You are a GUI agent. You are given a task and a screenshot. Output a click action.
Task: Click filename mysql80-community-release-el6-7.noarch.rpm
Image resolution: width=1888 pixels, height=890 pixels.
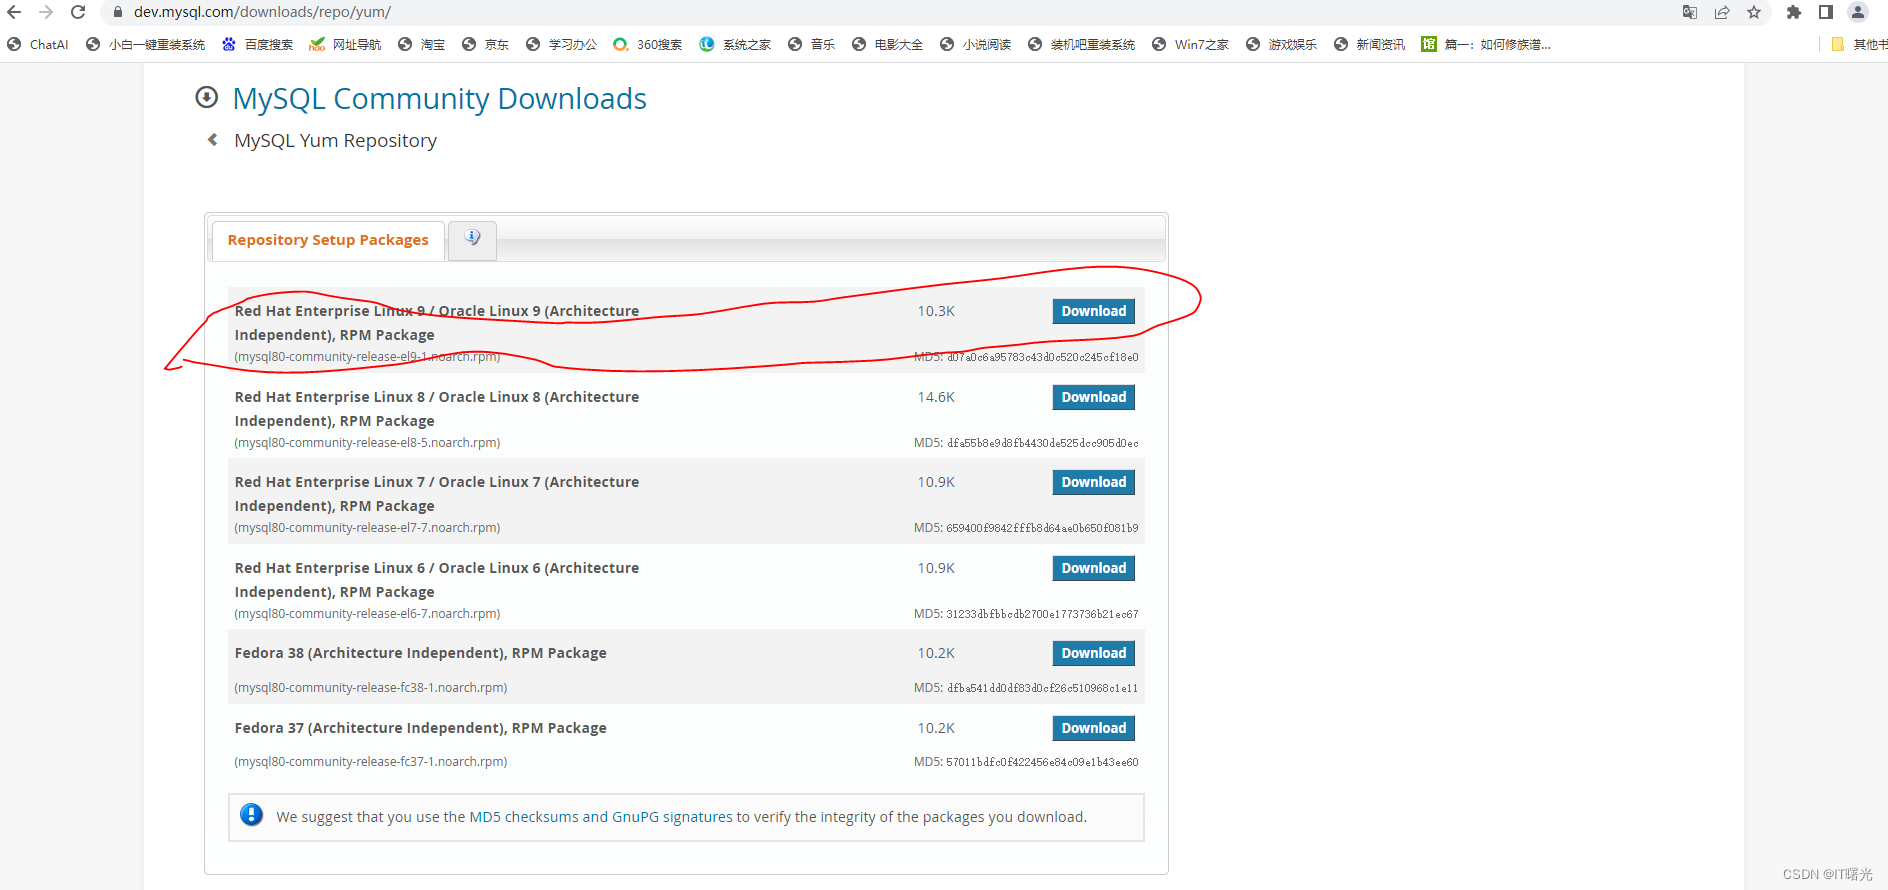367,614
